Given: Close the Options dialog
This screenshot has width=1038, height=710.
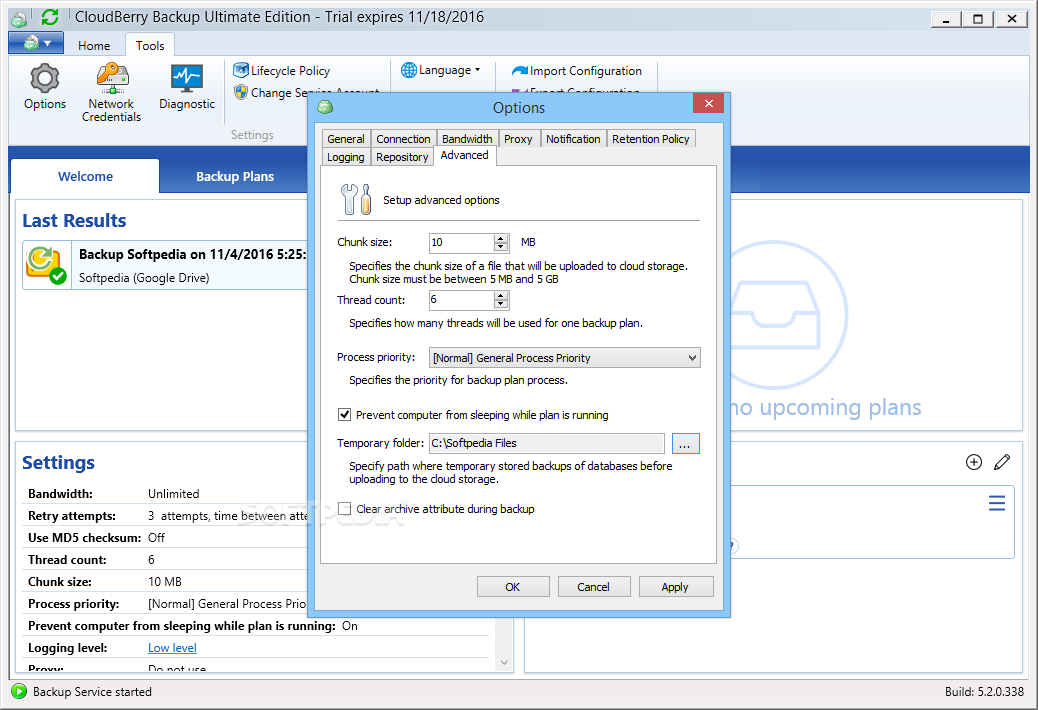Looking at the screenshot, I should (708, 103).
